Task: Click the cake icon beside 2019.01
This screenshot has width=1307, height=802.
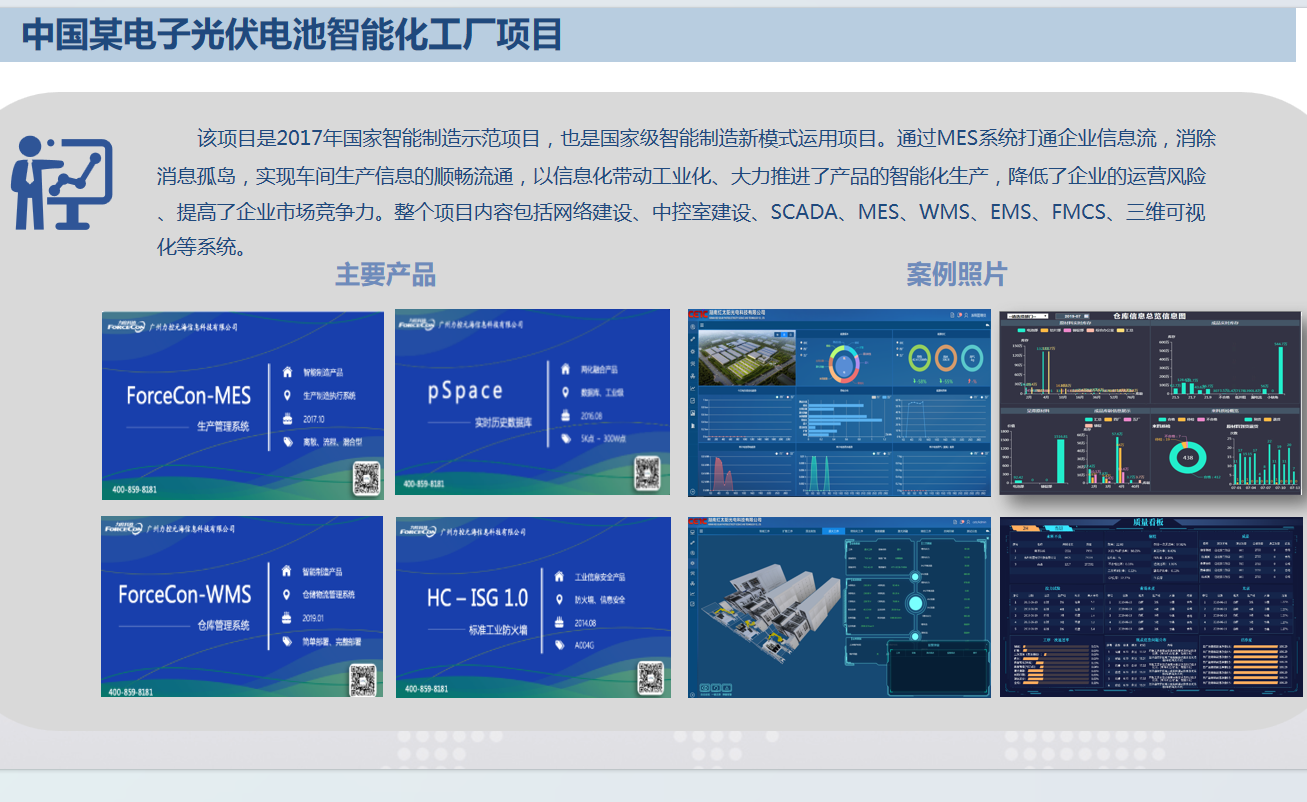Action: (288, 618)
